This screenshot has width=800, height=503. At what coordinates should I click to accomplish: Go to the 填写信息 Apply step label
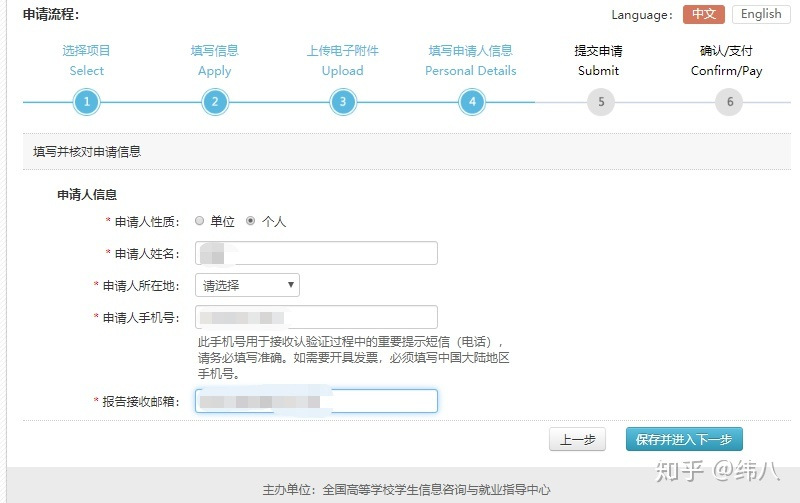tap(214, 60)
